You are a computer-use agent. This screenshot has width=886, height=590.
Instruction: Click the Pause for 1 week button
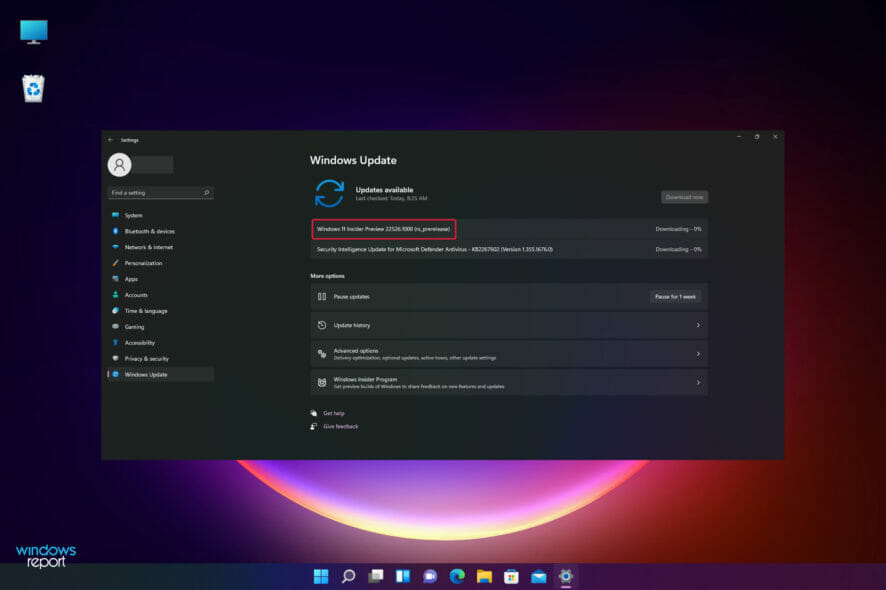point(675,297)
